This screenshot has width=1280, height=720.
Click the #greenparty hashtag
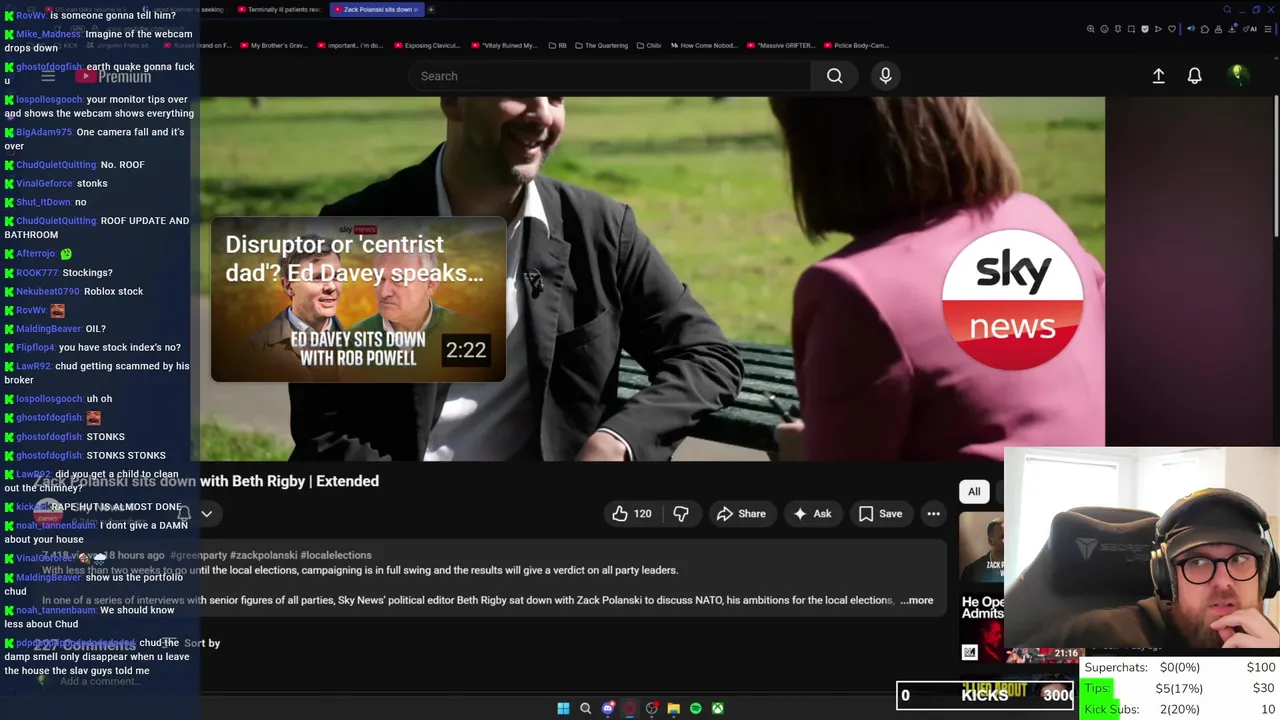tap(198, 555)
